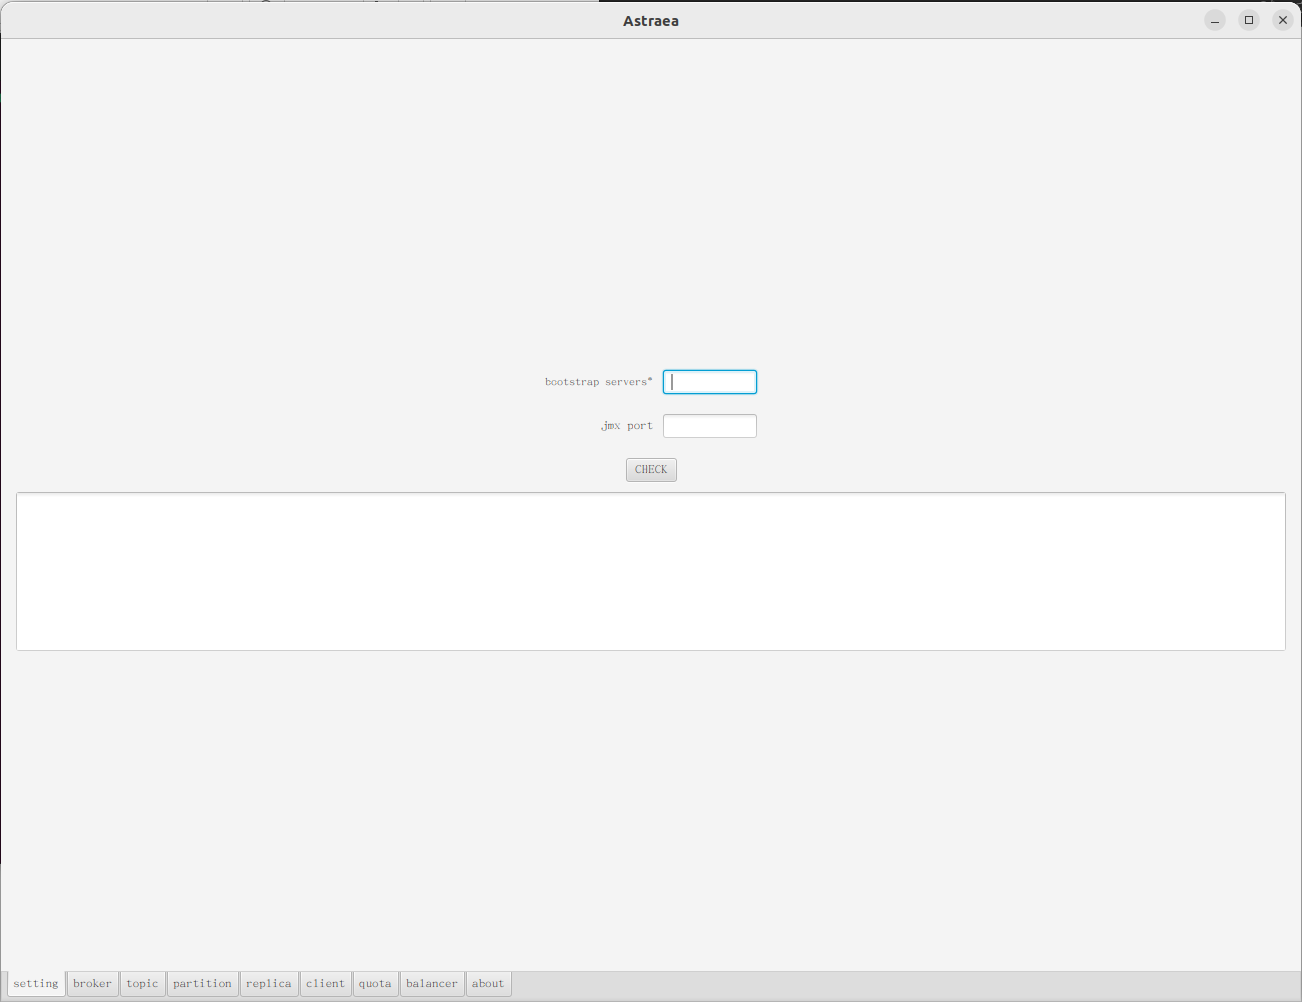Switch to the replica tab
Screen dimensions: 1302x1002
(269, 983)
